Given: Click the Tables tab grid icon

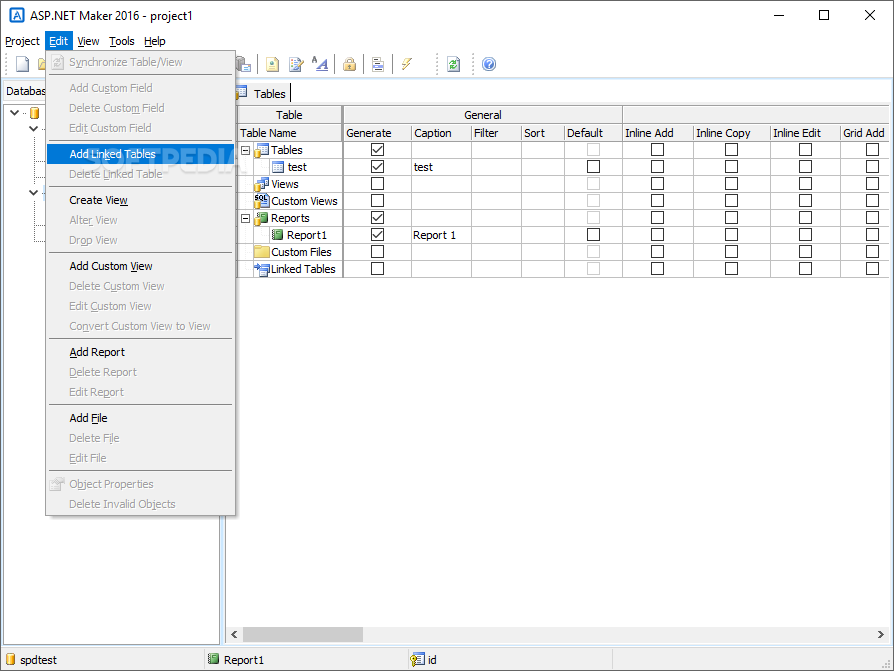Looking at the screenshot, I should 242,92.
